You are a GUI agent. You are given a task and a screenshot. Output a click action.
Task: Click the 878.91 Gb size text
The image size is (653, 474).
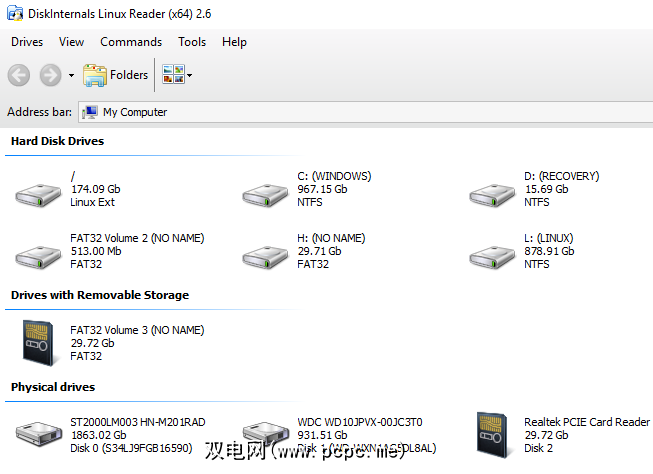[x=549, y=251]
